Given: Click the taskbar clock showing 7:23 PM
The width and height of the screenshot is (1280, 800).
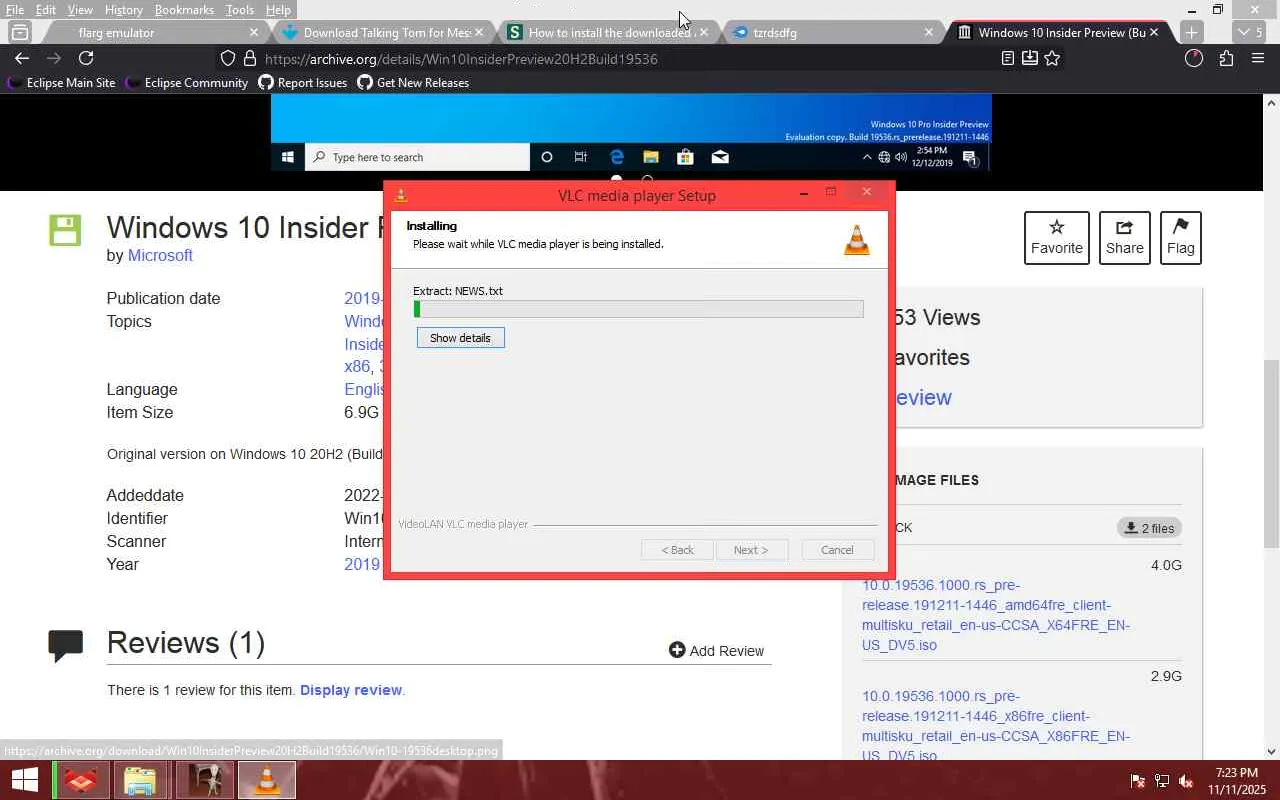Looking at the screenshot, I should (x=1236, y=781).
